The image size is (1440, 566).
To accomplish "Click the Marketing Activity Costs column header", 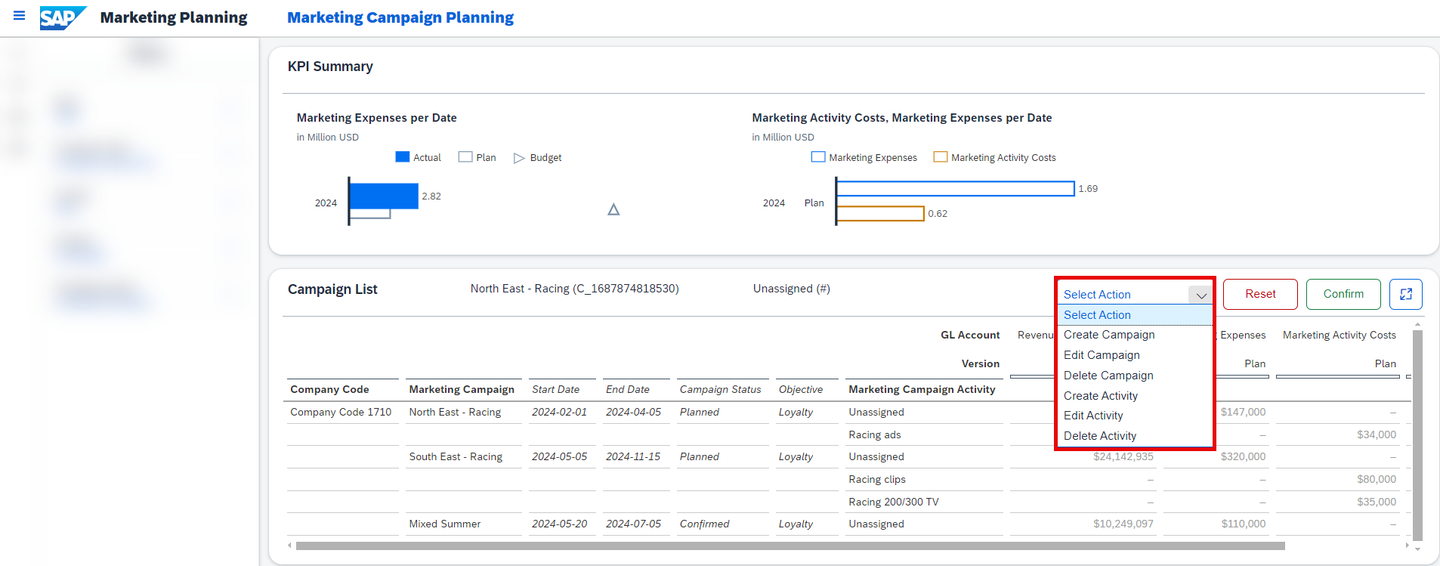I will pos(1339,335).
